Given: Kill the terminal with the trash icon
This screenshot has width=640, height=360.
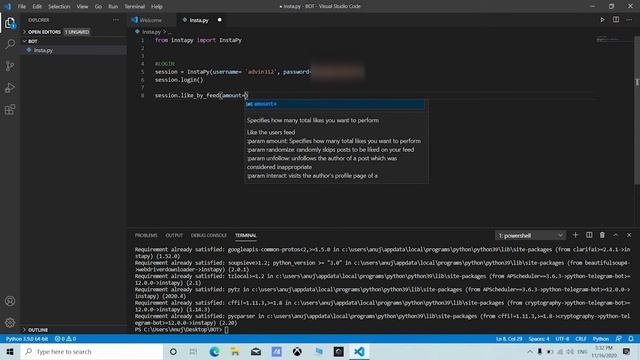Looking at the screenshot, I should (x=602, y=235).
